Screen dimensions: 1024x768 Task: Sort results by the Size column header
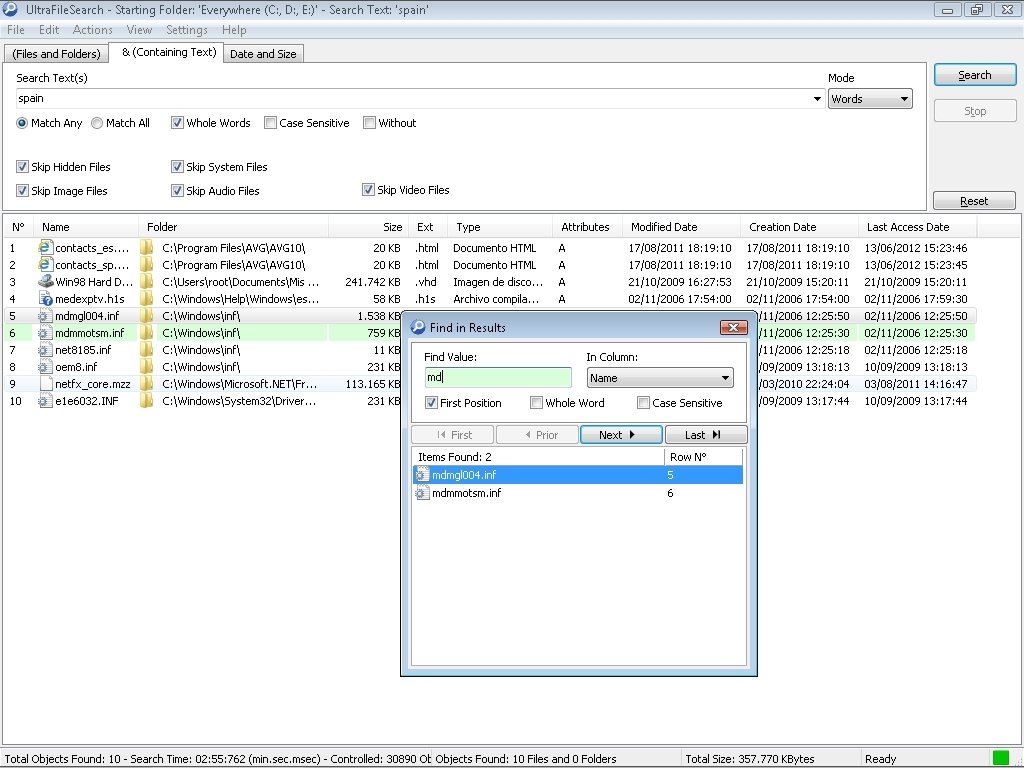[x=370, y=227]
